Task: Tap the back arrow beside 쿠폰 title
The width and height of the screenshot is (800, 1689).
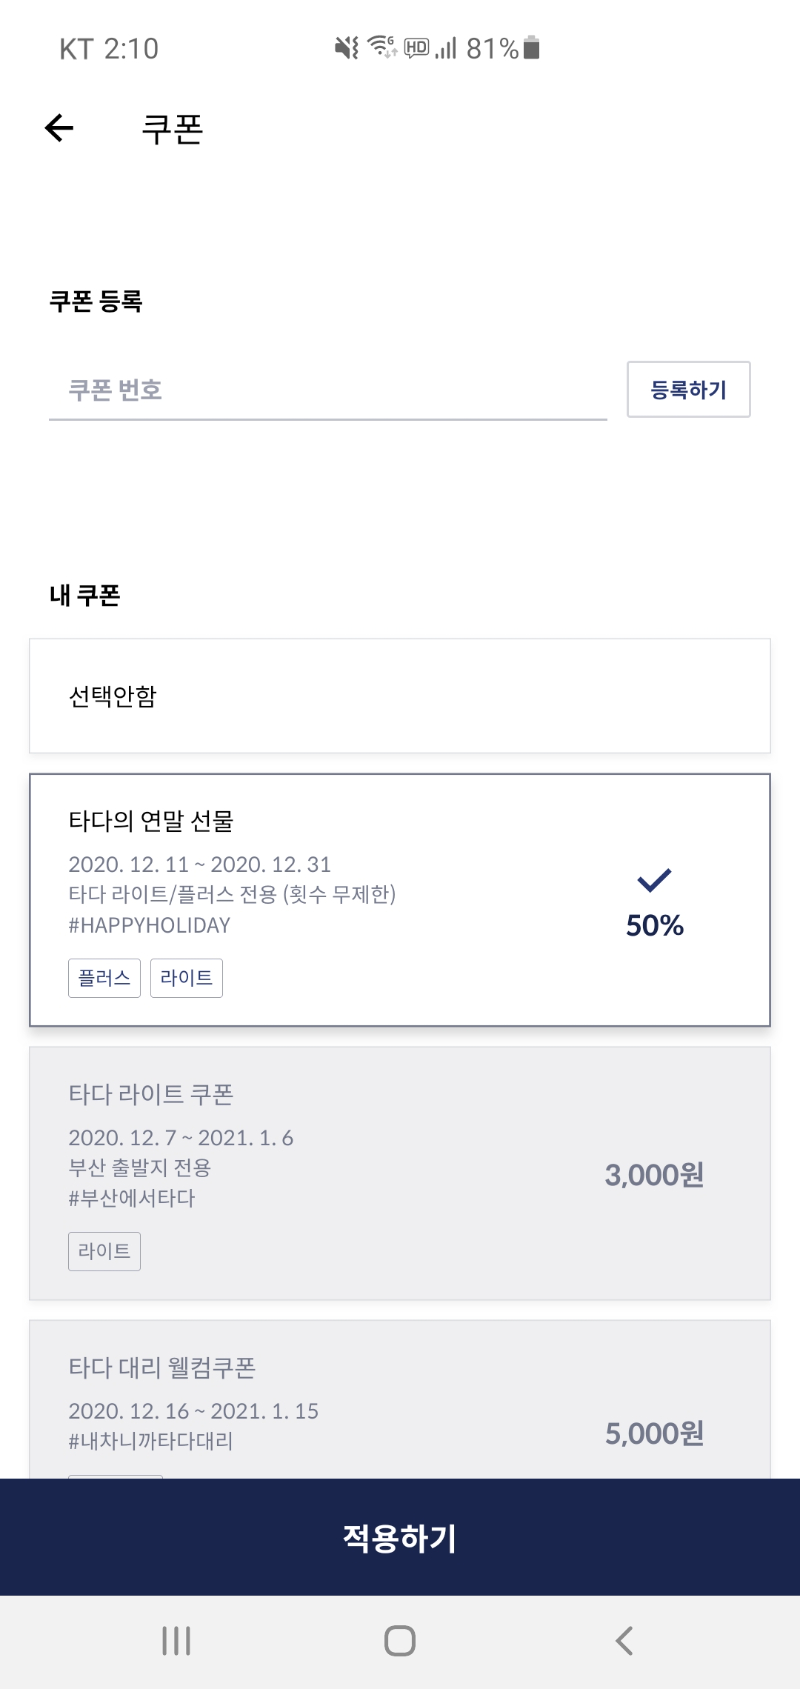Action: click(59, 128)
